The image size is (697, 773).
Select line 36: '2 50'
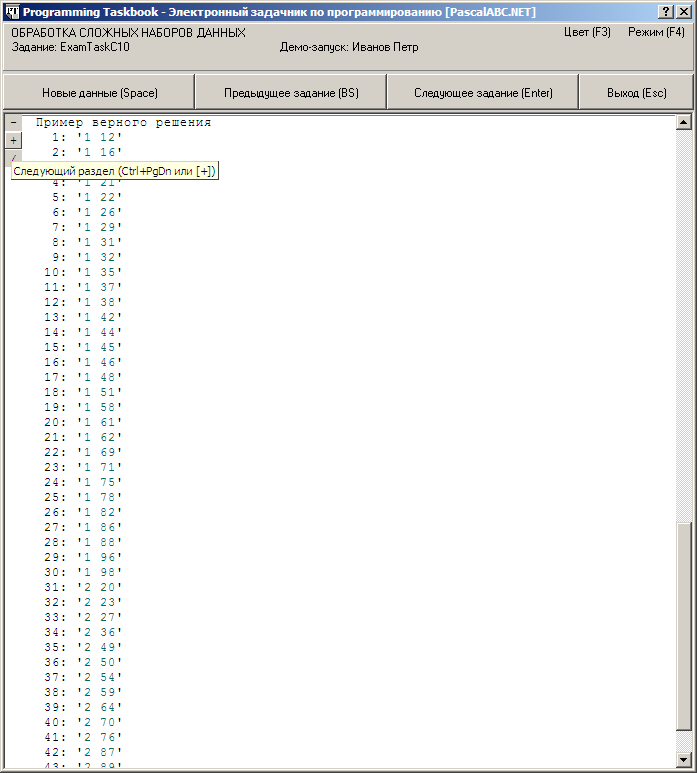pyautogui.click(x=83, y=663)
